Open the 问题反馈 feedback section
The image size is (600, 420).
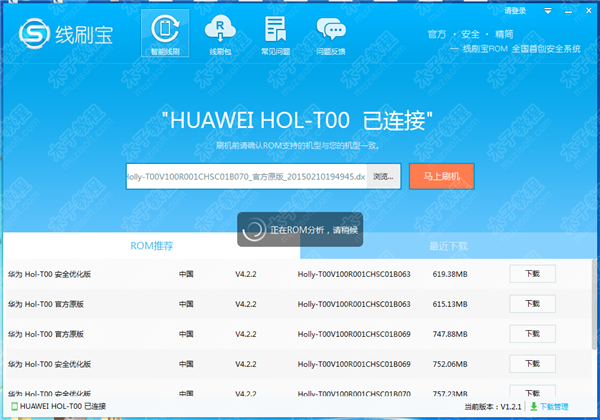[x=331, y=35]
